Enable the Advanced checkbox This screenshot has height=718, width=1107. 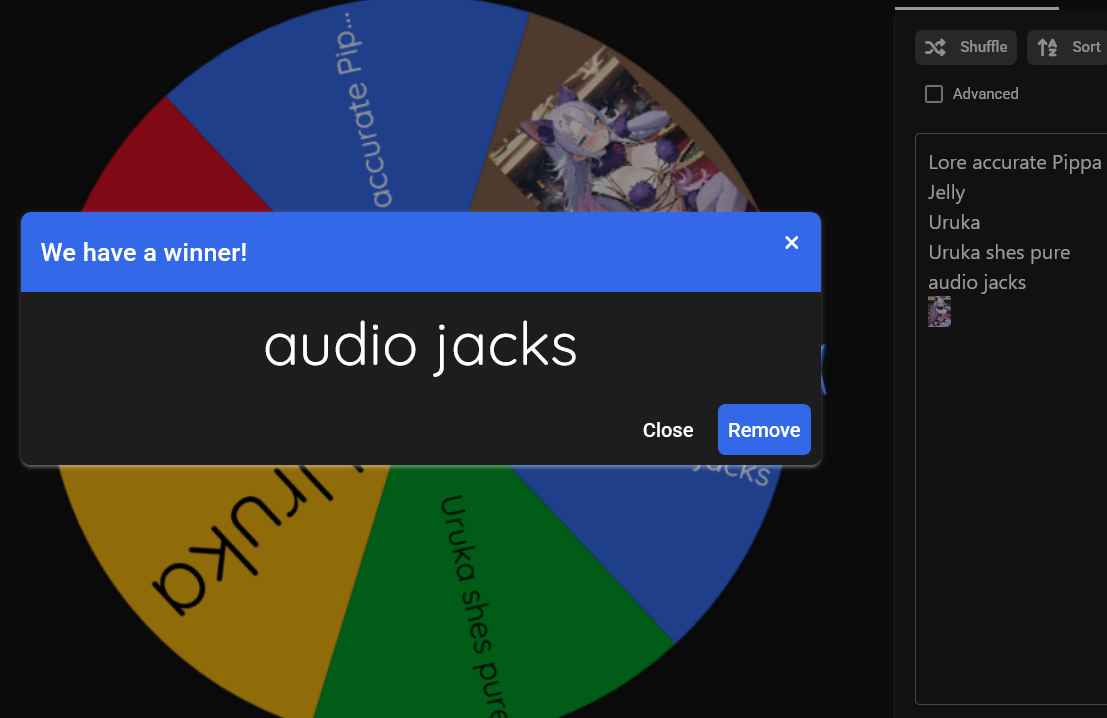click(934, 94)
